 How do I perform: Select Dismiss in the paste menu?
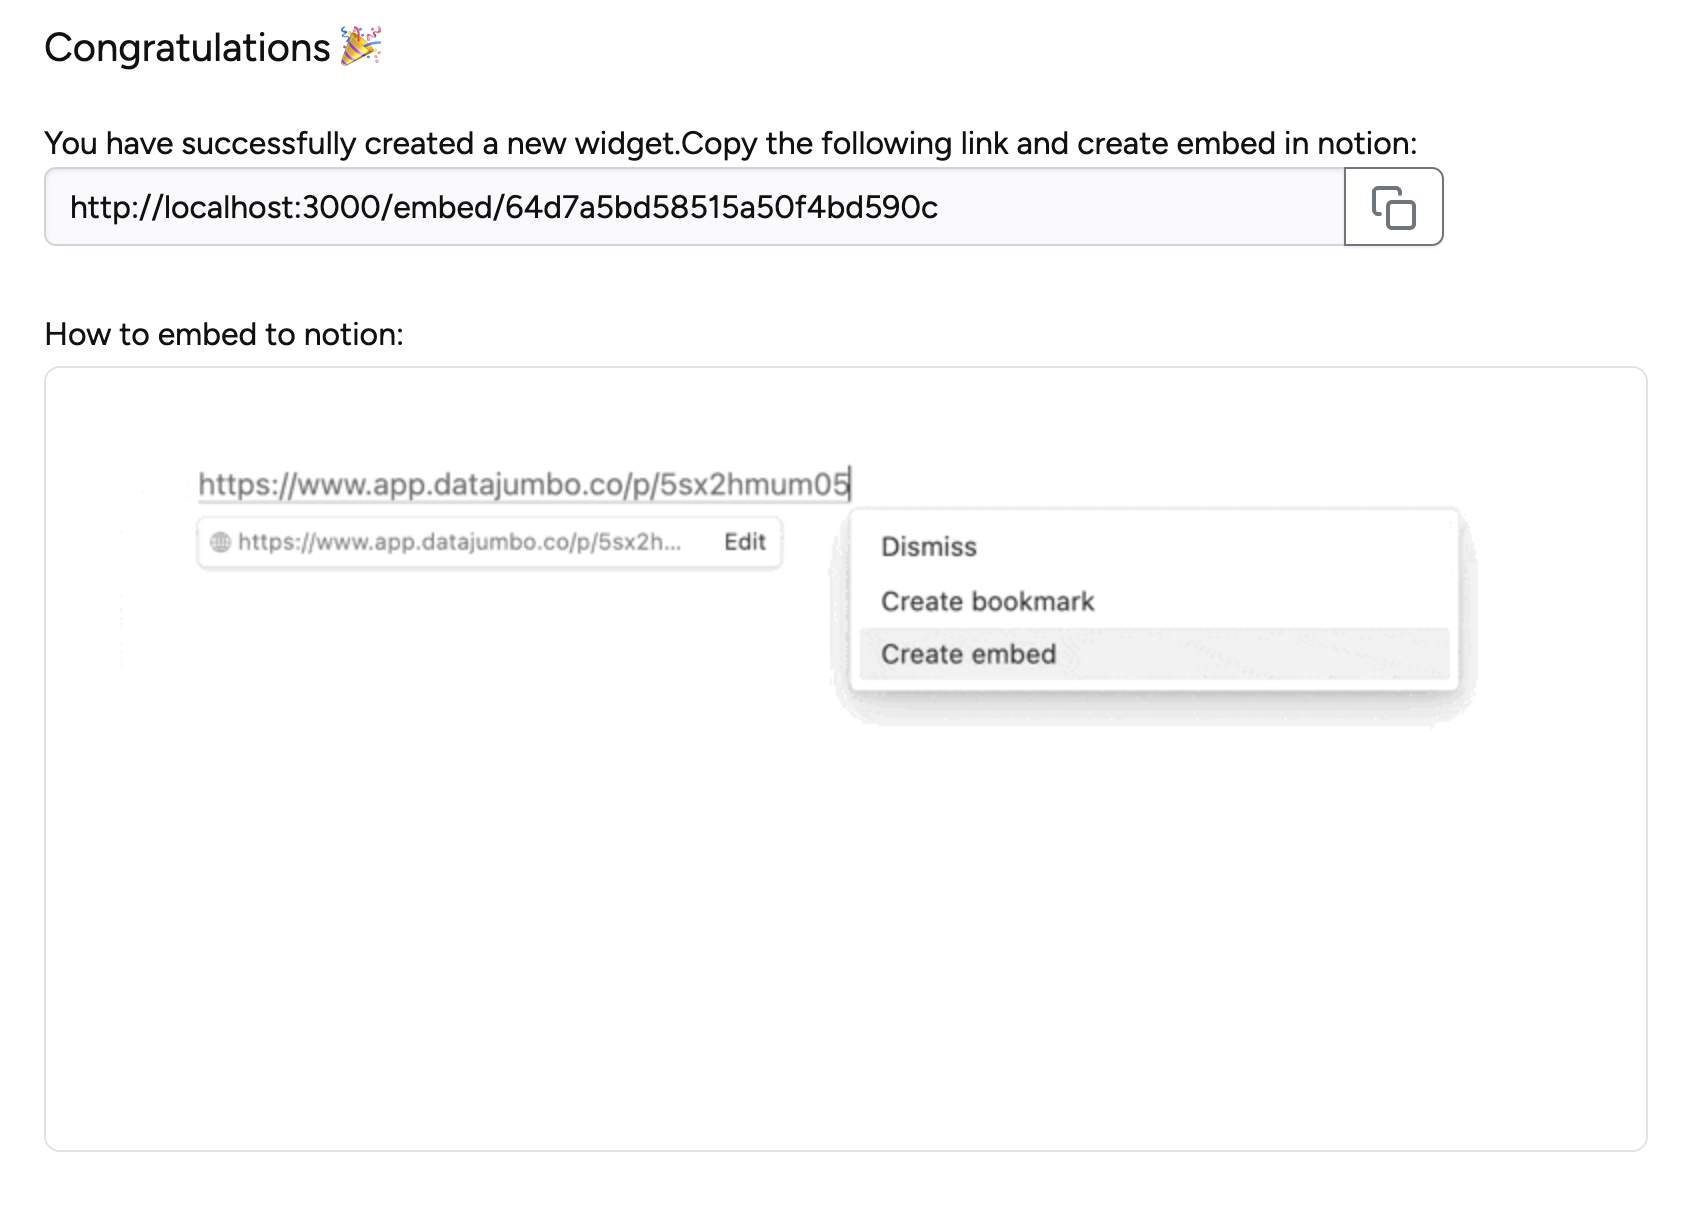tap(928, 547)
